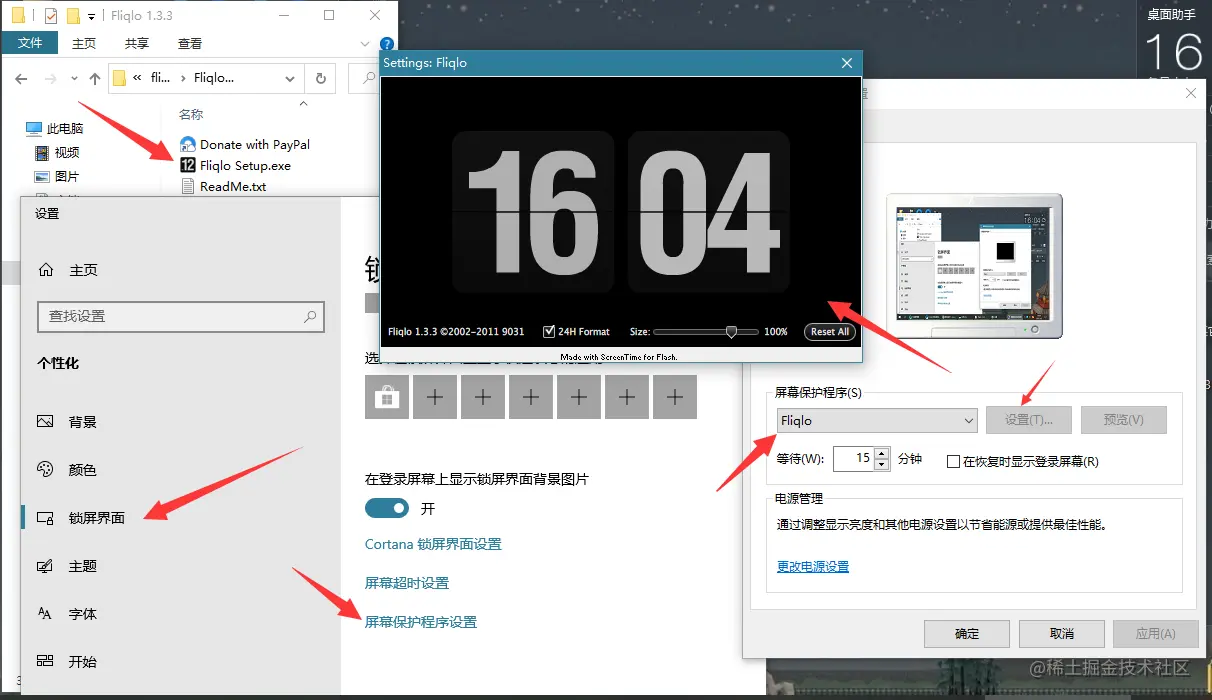
Task: Refresh the Explorer address bar
Action: coord(320,78)
